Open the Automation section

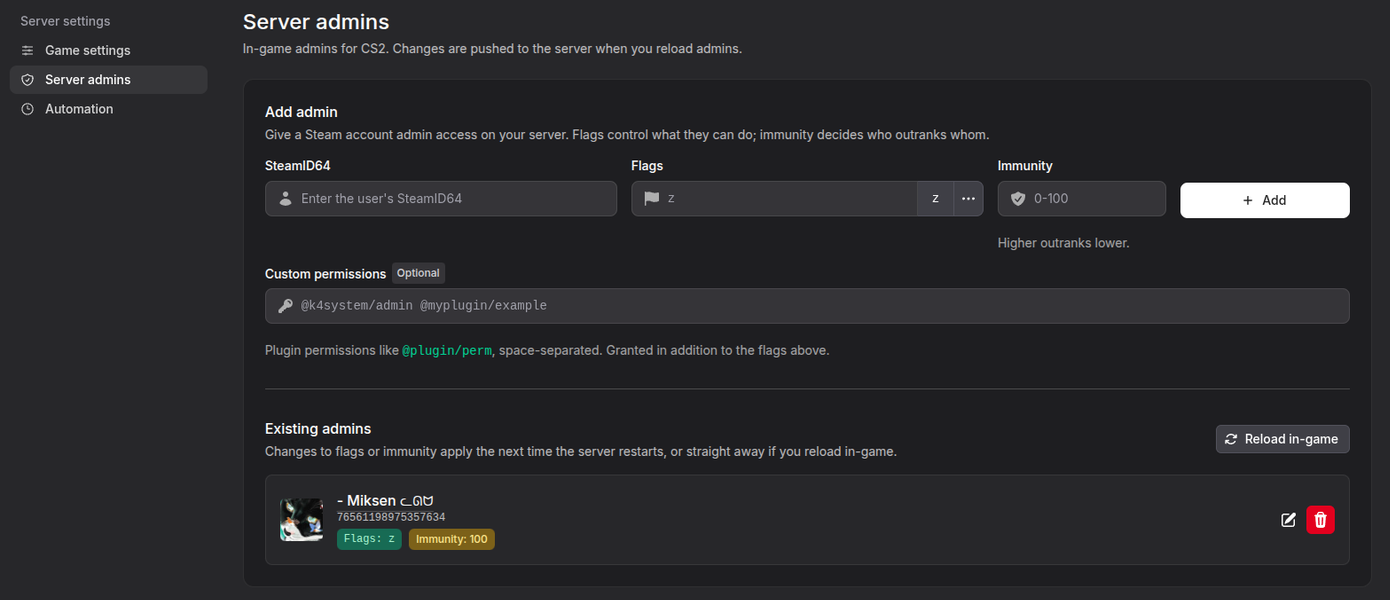[x=108, y=109]
